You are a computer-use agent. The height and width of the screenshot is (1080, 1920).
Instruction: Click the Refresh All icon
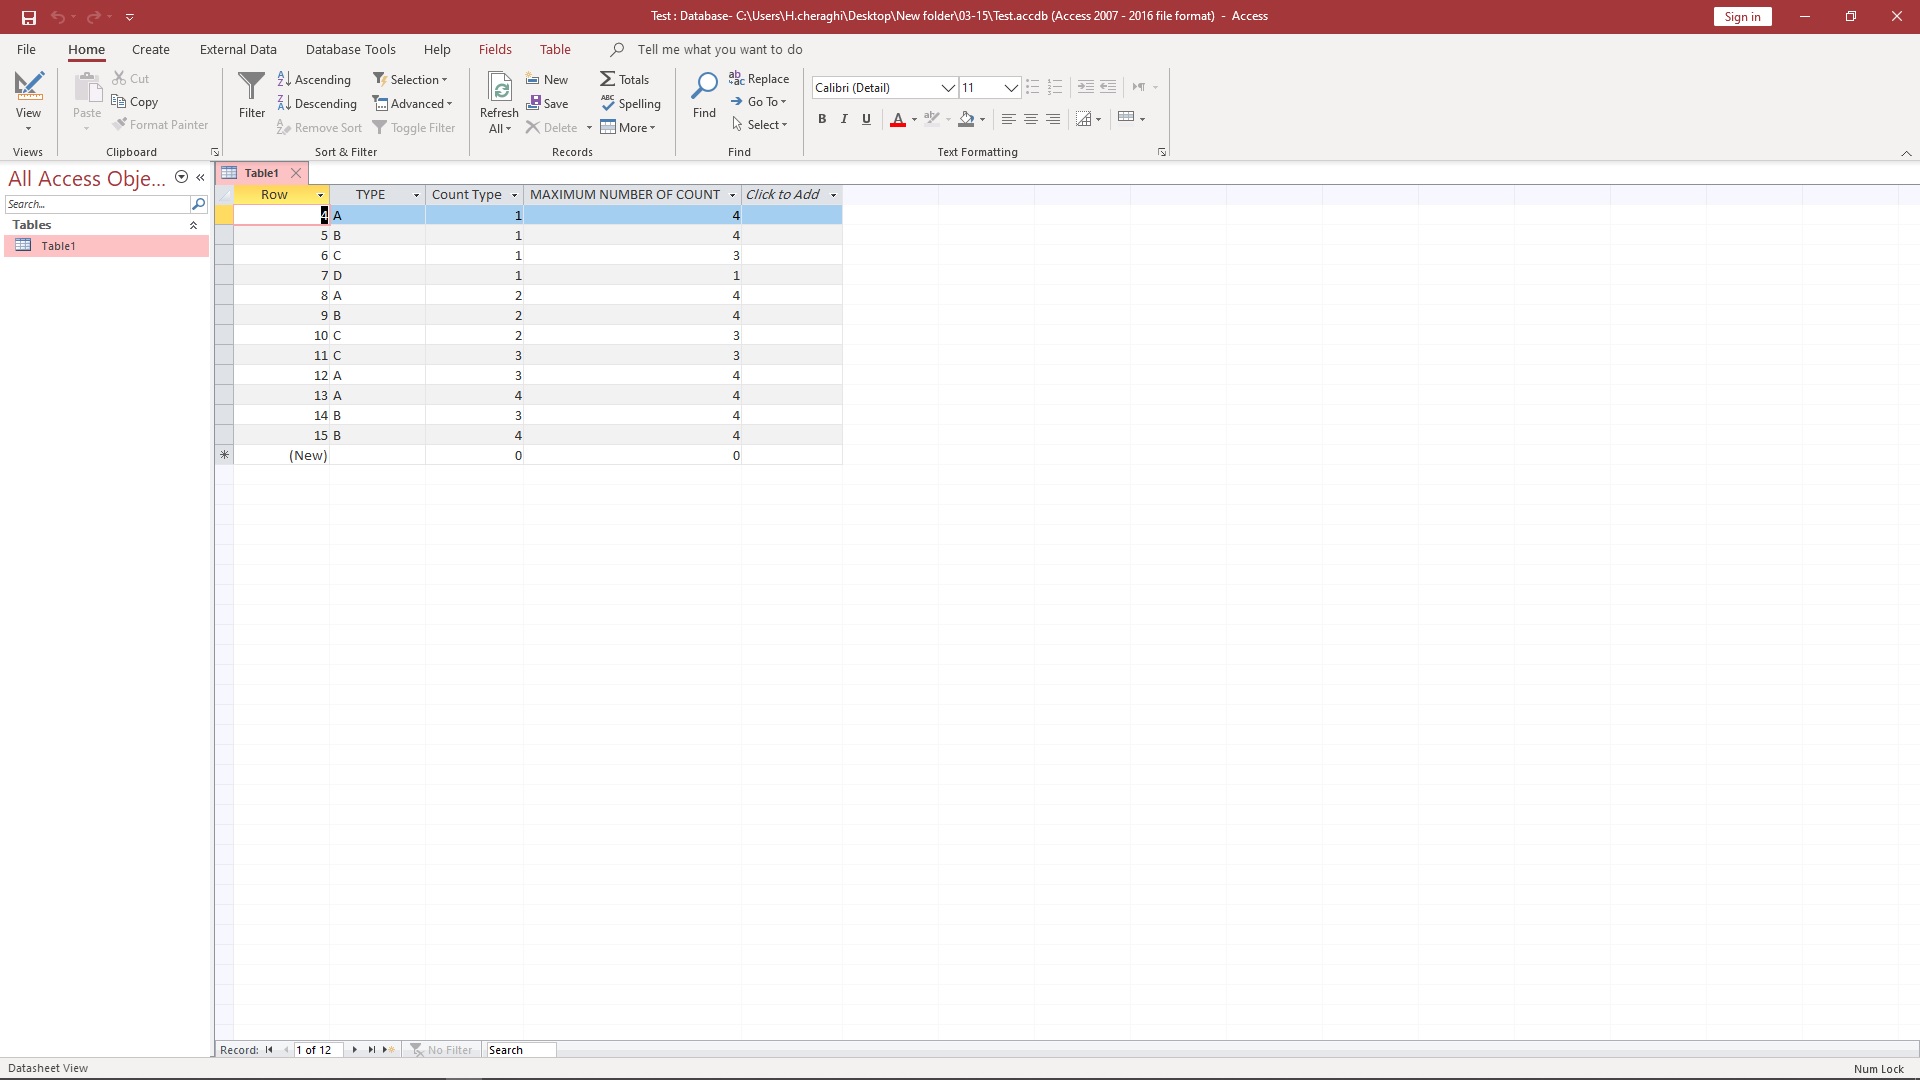499,88
